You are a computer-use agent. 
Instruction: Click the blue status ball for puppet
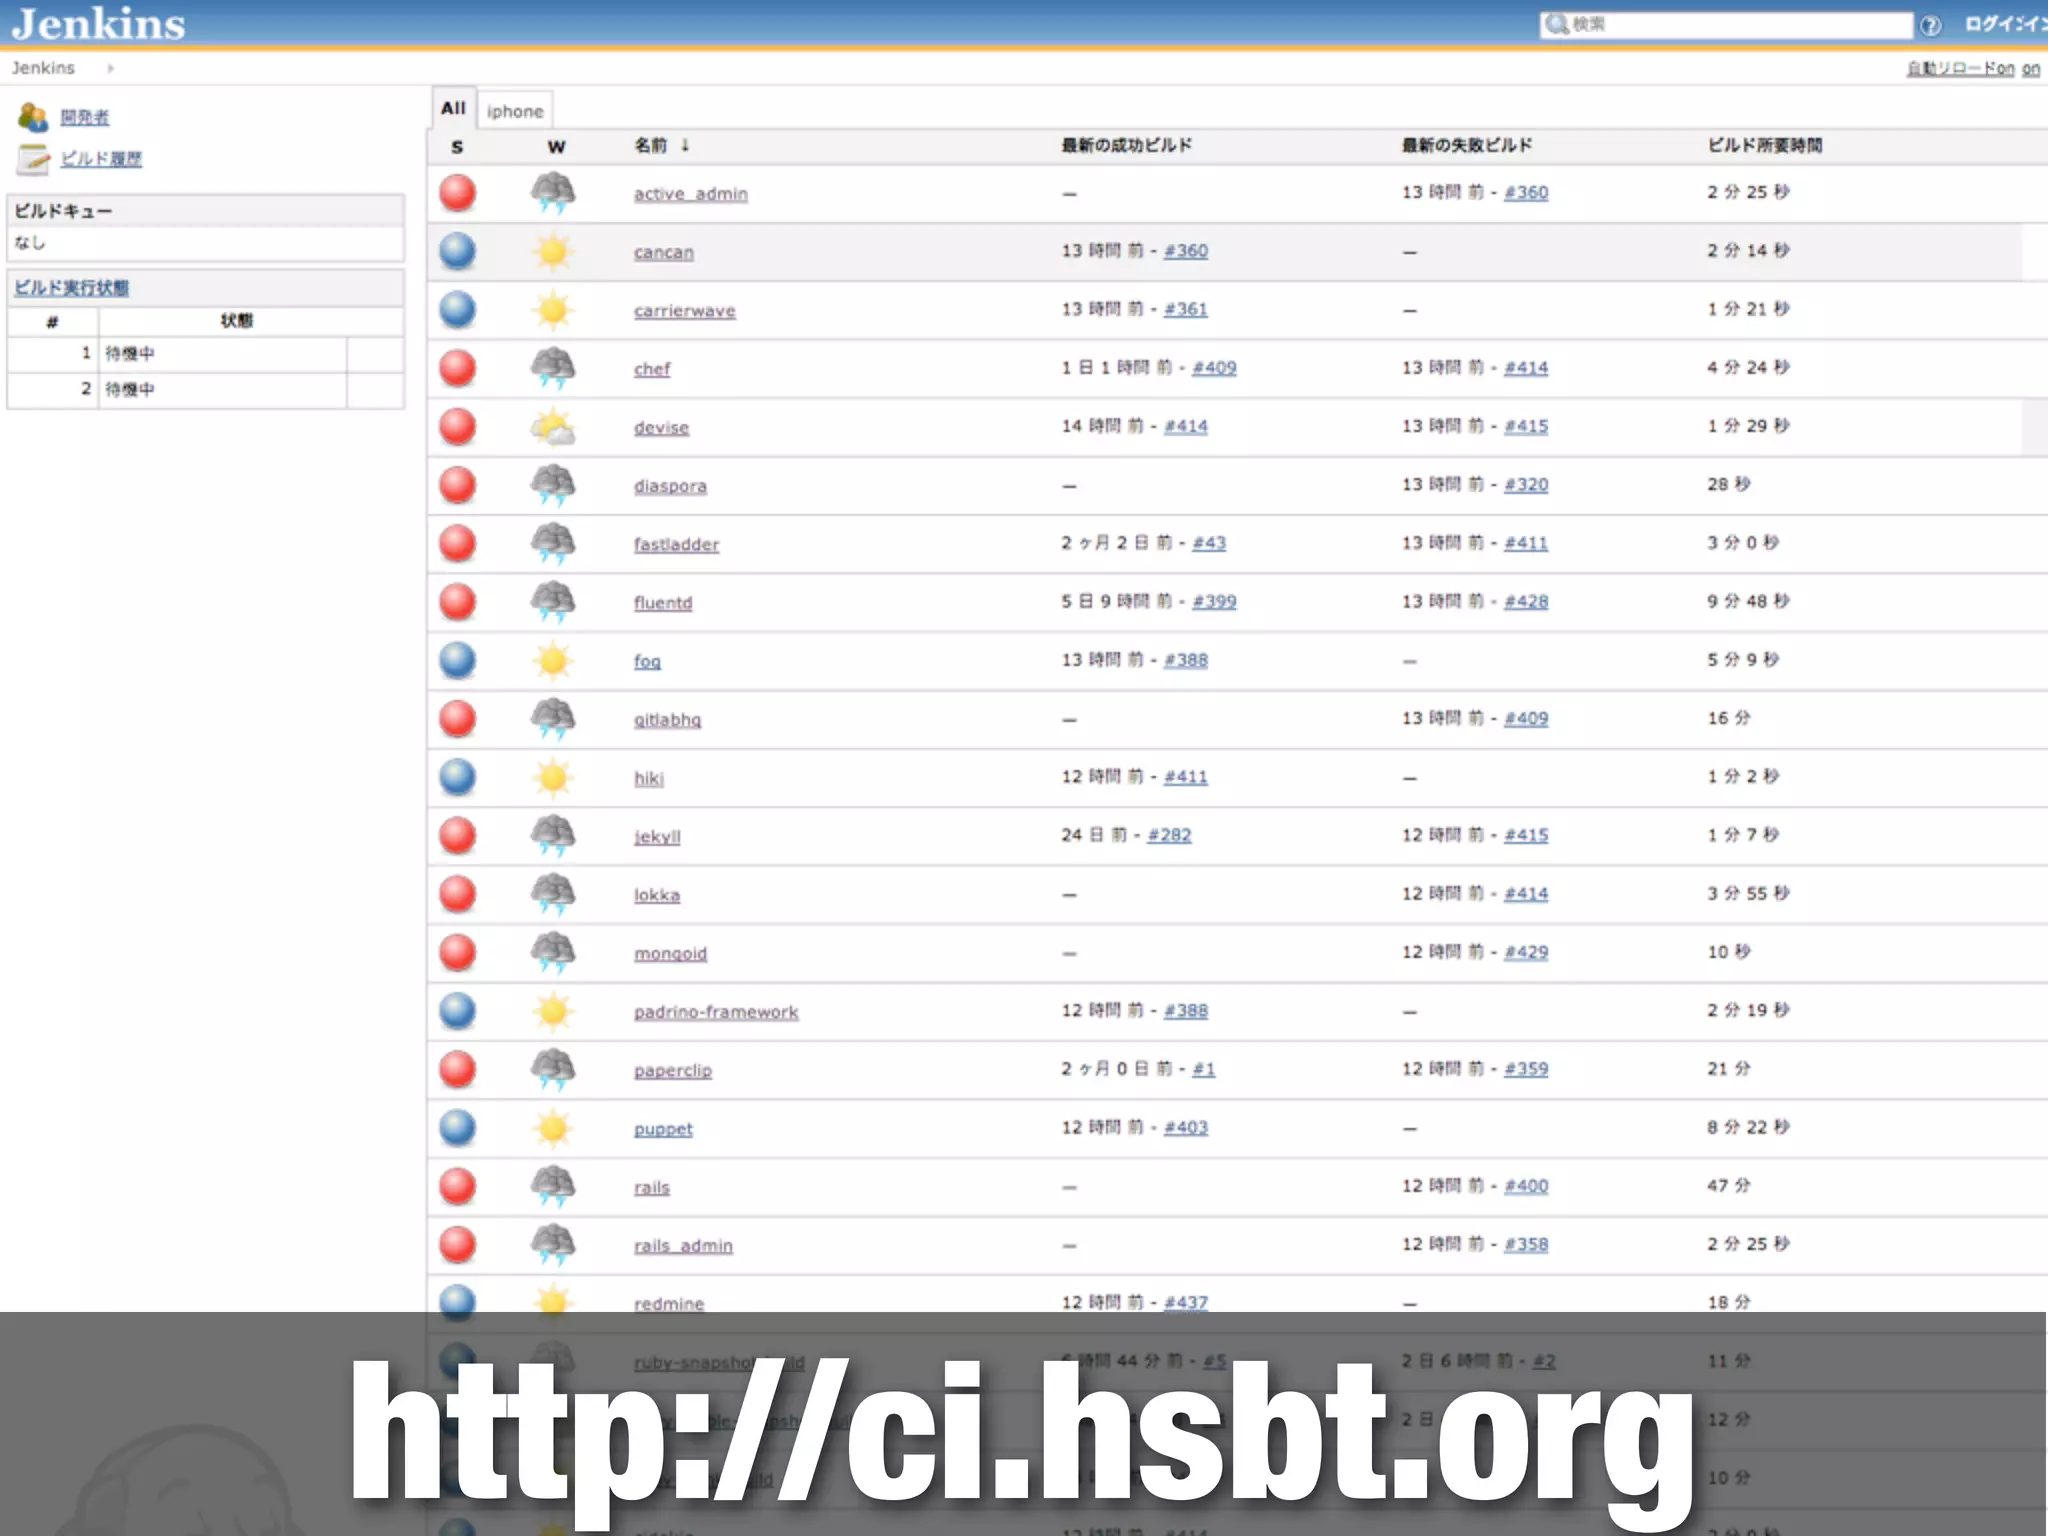tap(457, 1128)
